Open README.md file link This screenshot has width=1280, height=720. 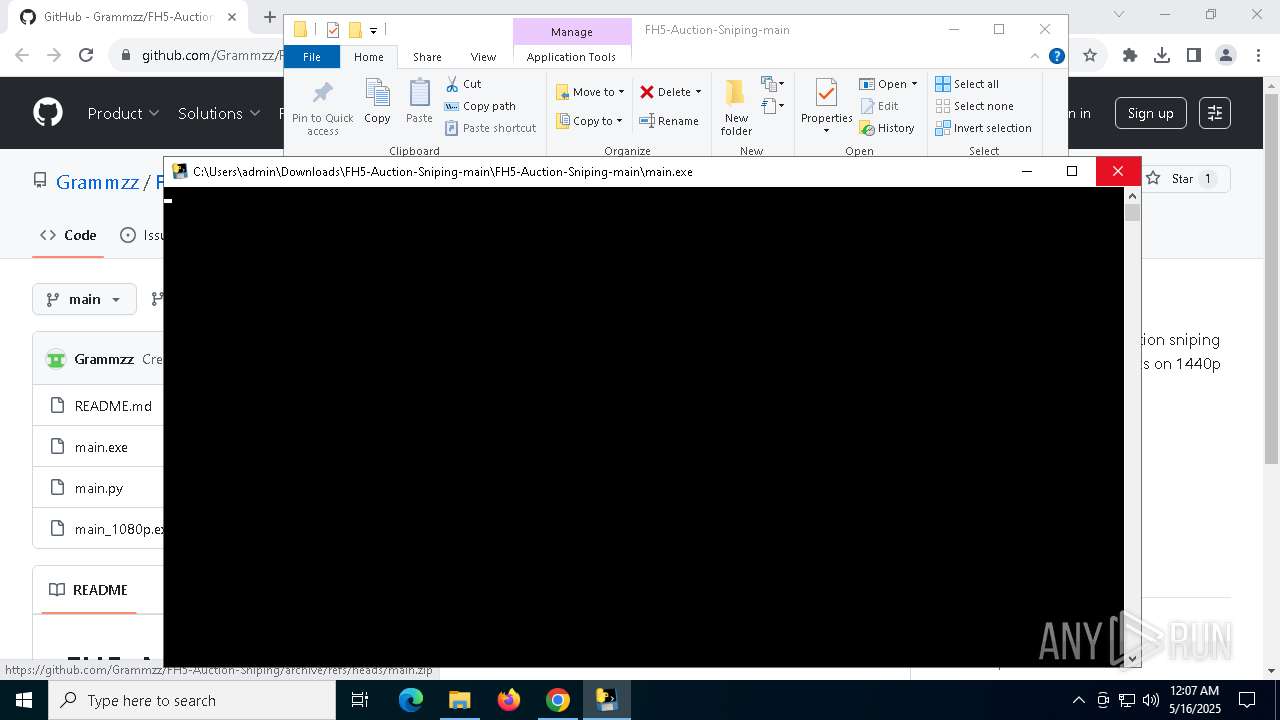tap(113, 406)
